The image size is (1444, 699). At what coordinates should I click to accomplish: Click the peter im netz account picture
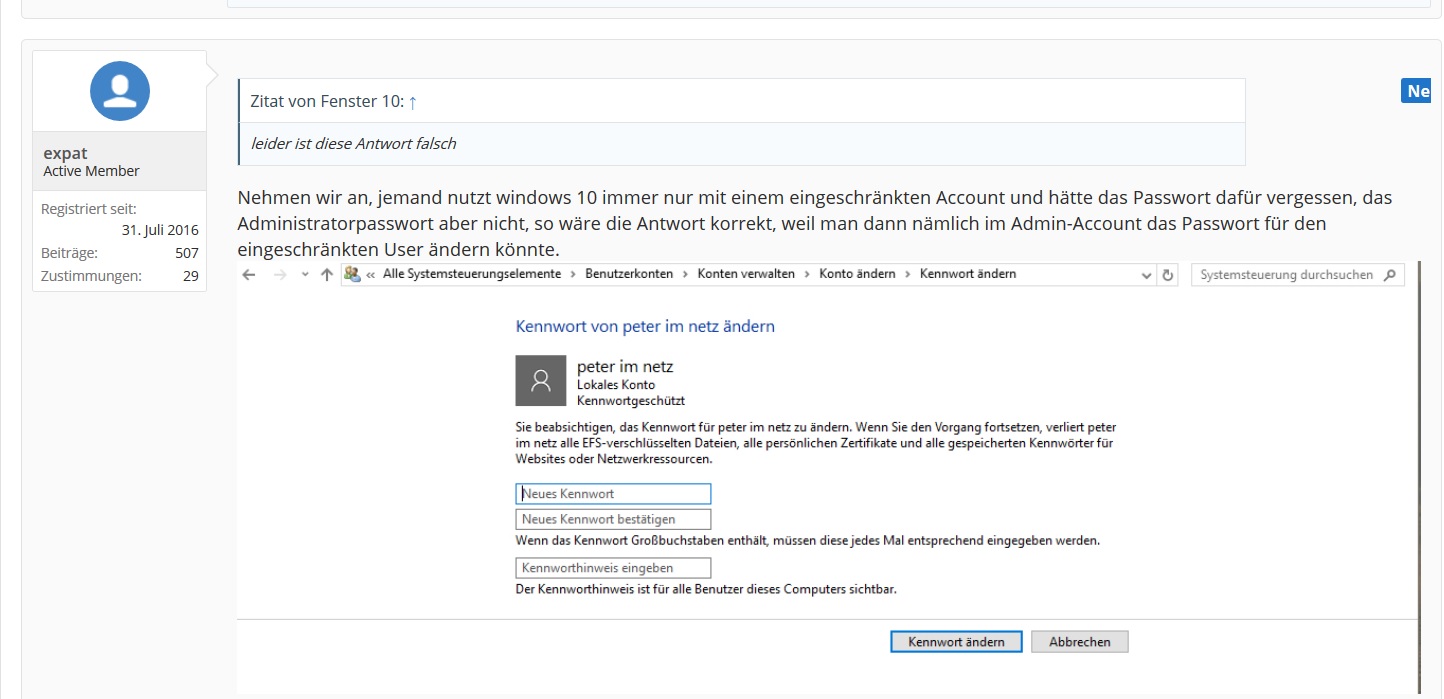540,380
